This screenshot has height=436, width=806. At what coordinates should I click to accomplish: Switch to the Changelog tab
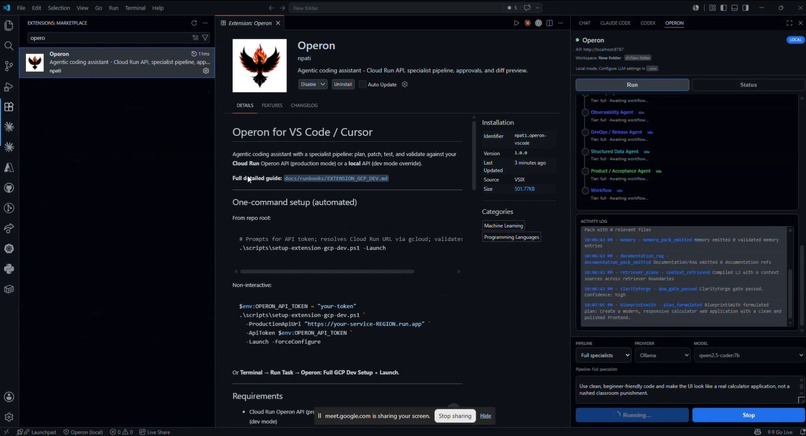tap(304, 105)
